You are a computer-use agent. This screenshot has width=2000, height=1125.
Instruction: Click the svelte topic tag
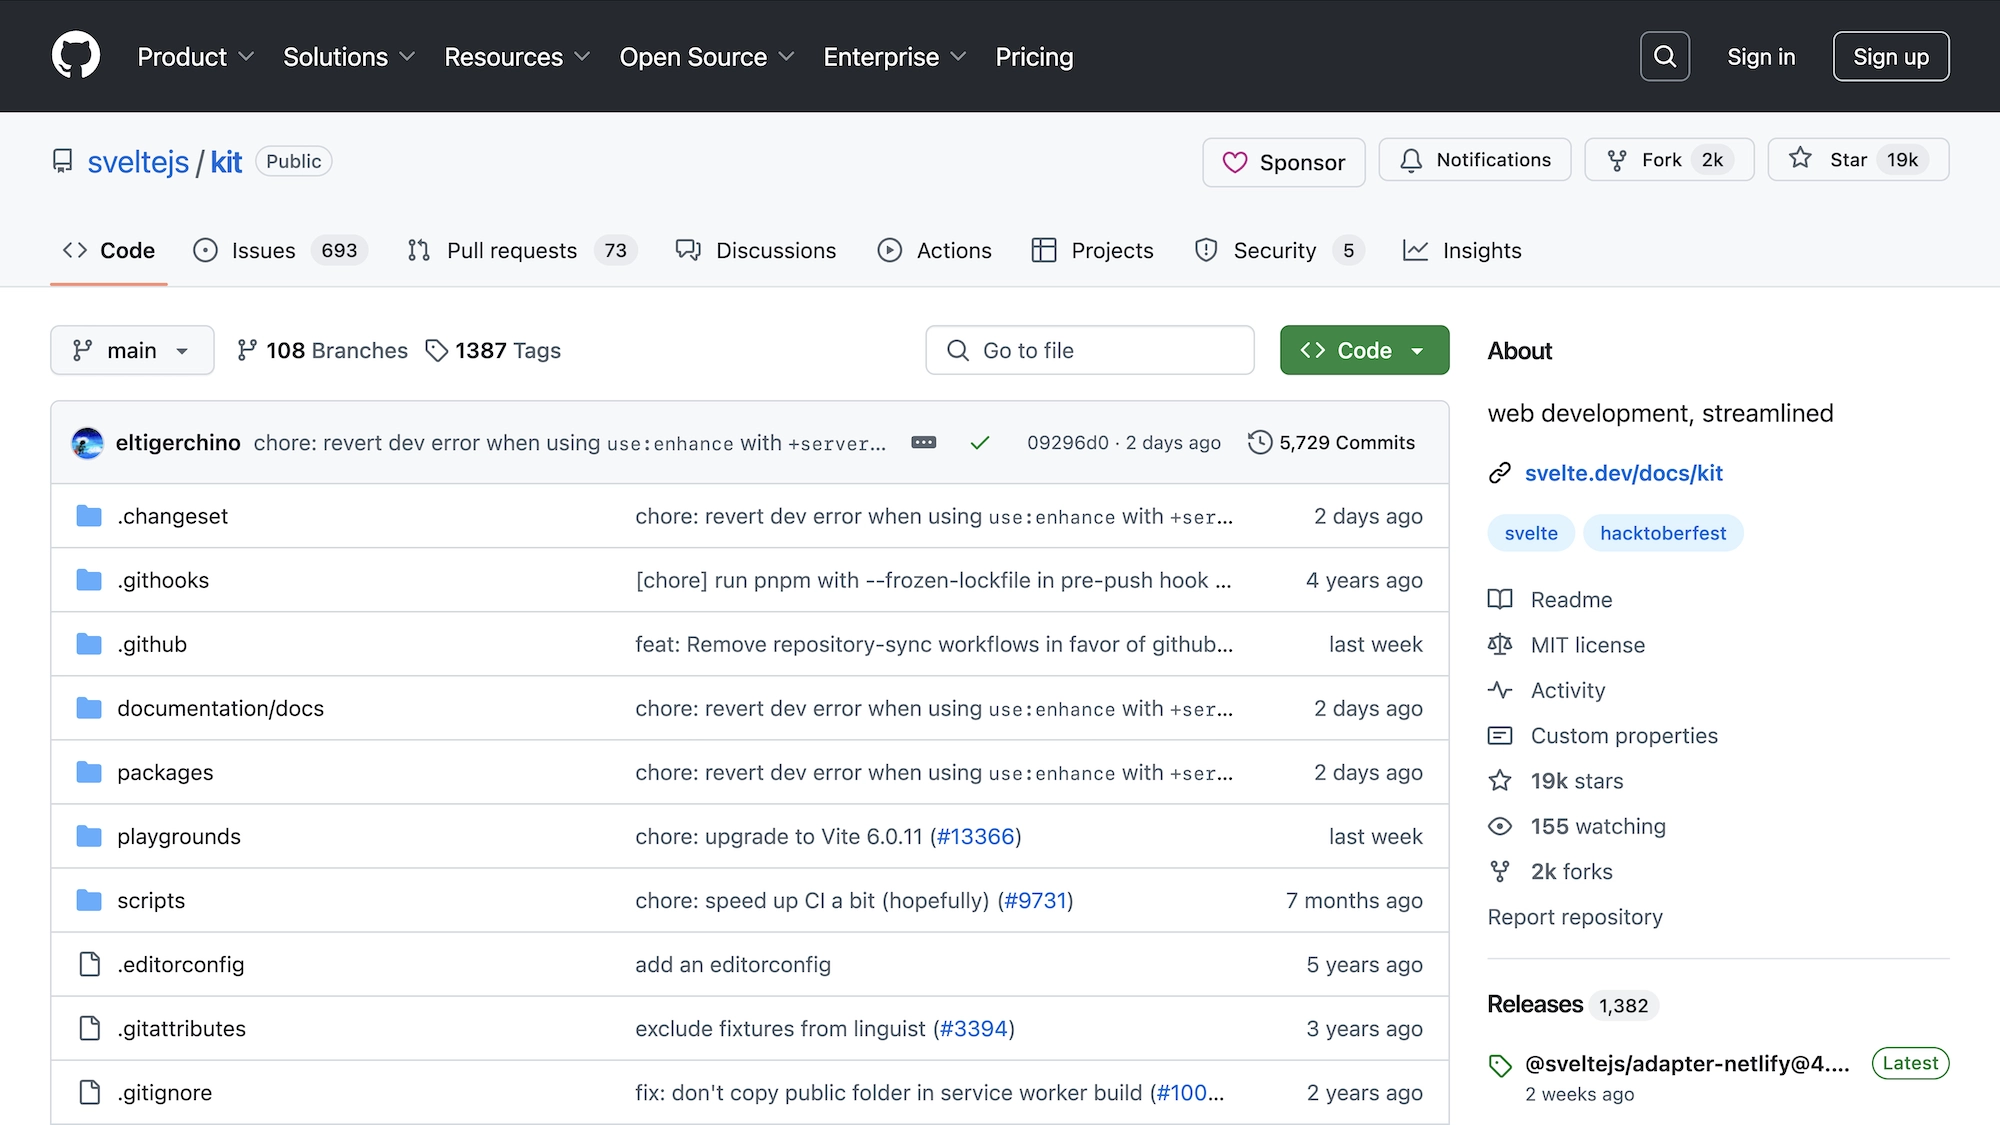pyautogui.click(x=1531, y=533)
